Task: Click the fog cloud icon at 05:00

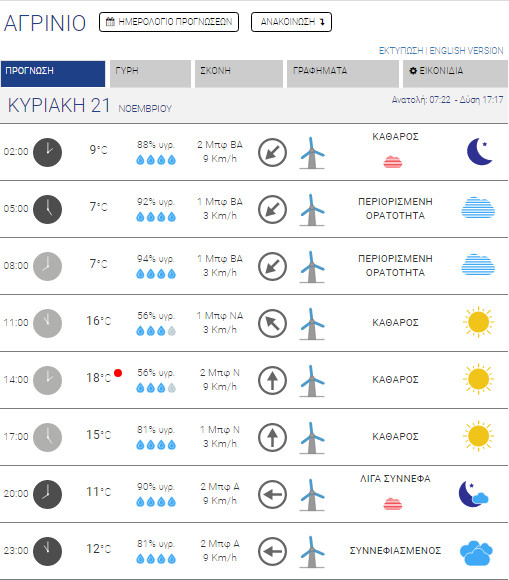Action: point(478,208)
